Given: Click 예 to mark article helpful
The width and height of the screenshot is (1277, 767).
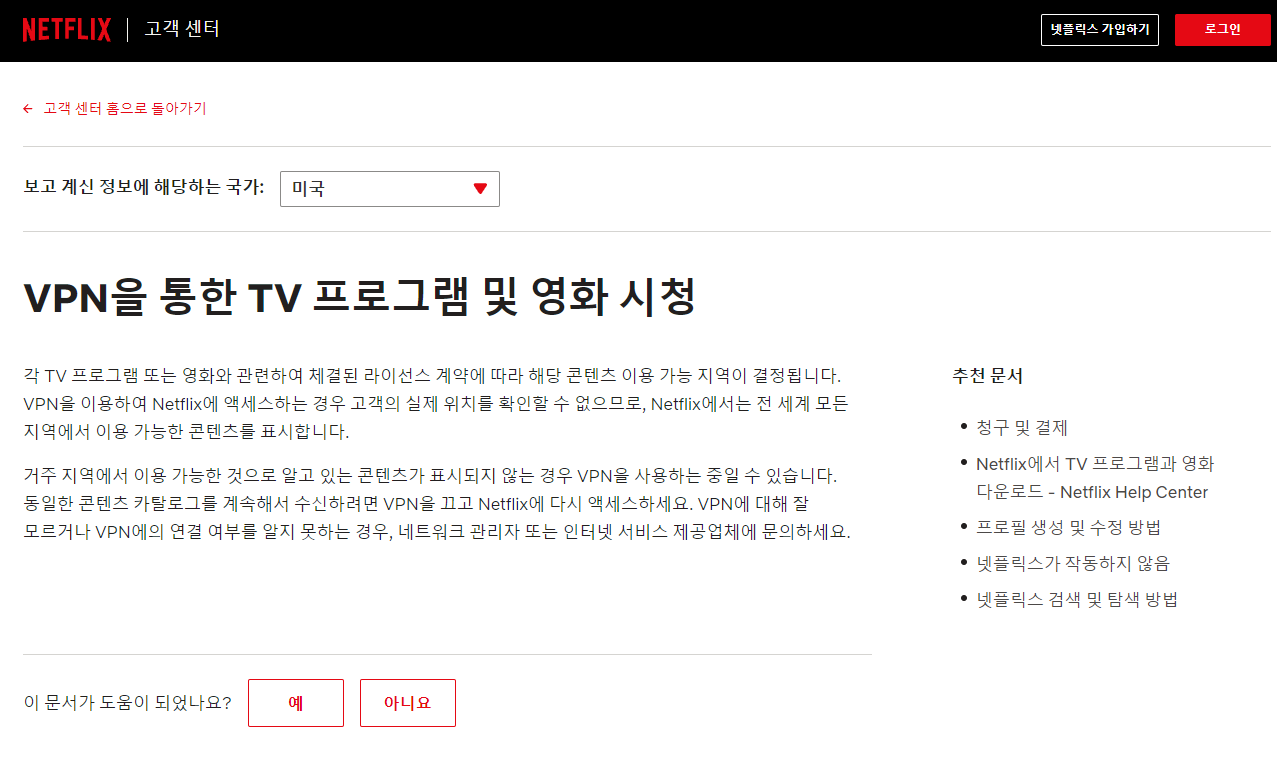Looking at the screenshot, I should 296,703.
